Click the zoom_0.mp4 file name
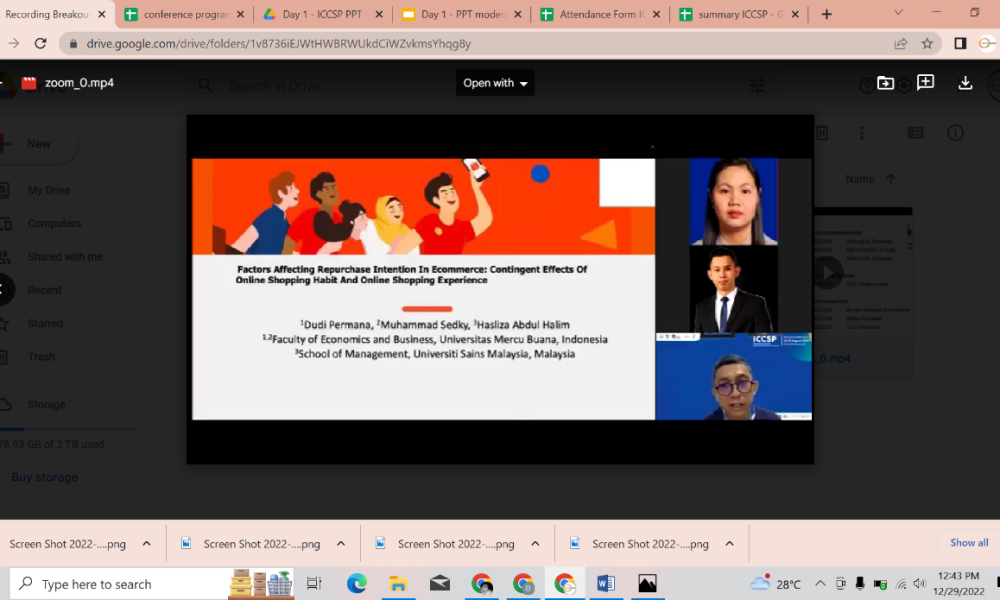The width and height of the screenshot is (1000, 600). pos(79,83)
